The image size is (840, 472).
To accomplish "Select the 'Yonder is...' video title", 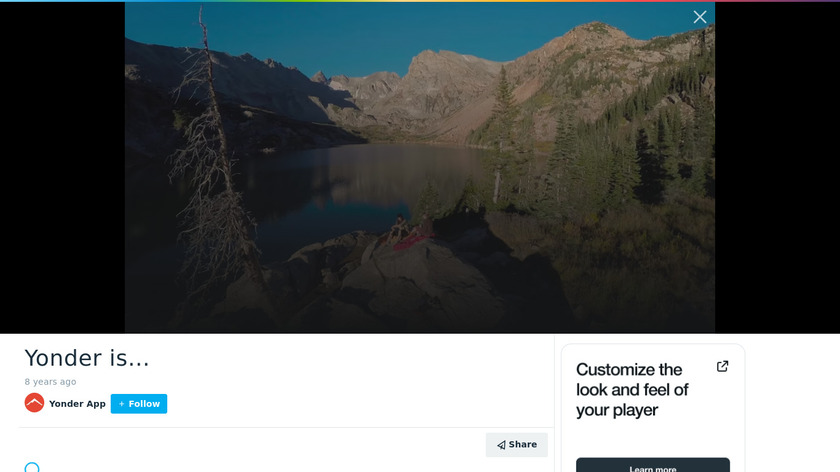I will point(87,358).
